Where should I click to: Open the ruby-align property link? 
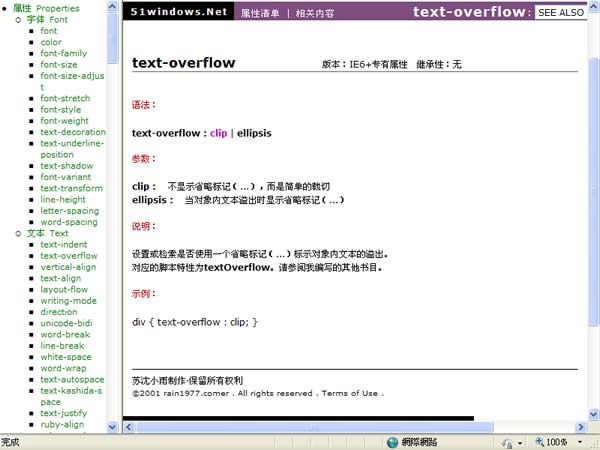pos(62,424)
